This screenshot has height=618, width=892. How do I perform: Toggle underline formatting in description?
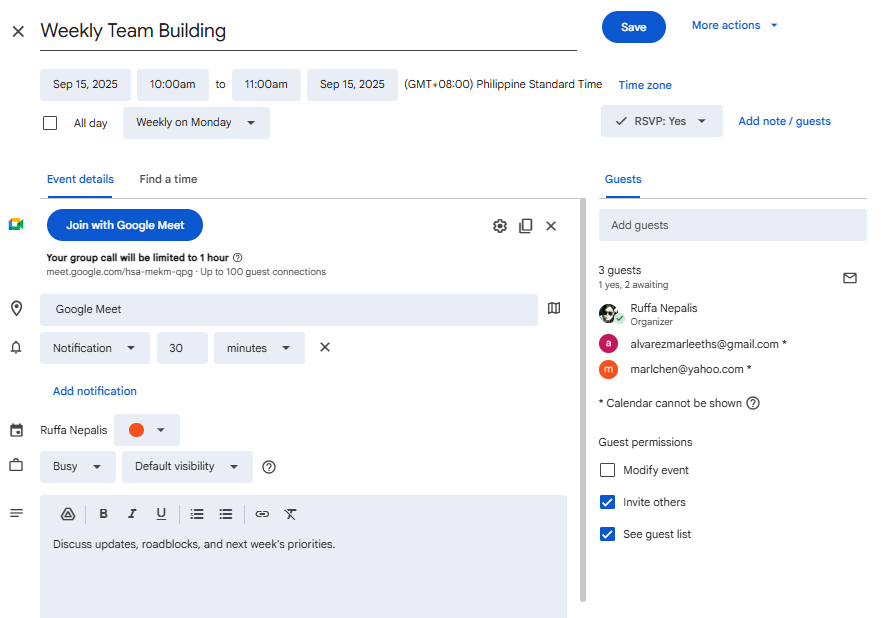161,514
